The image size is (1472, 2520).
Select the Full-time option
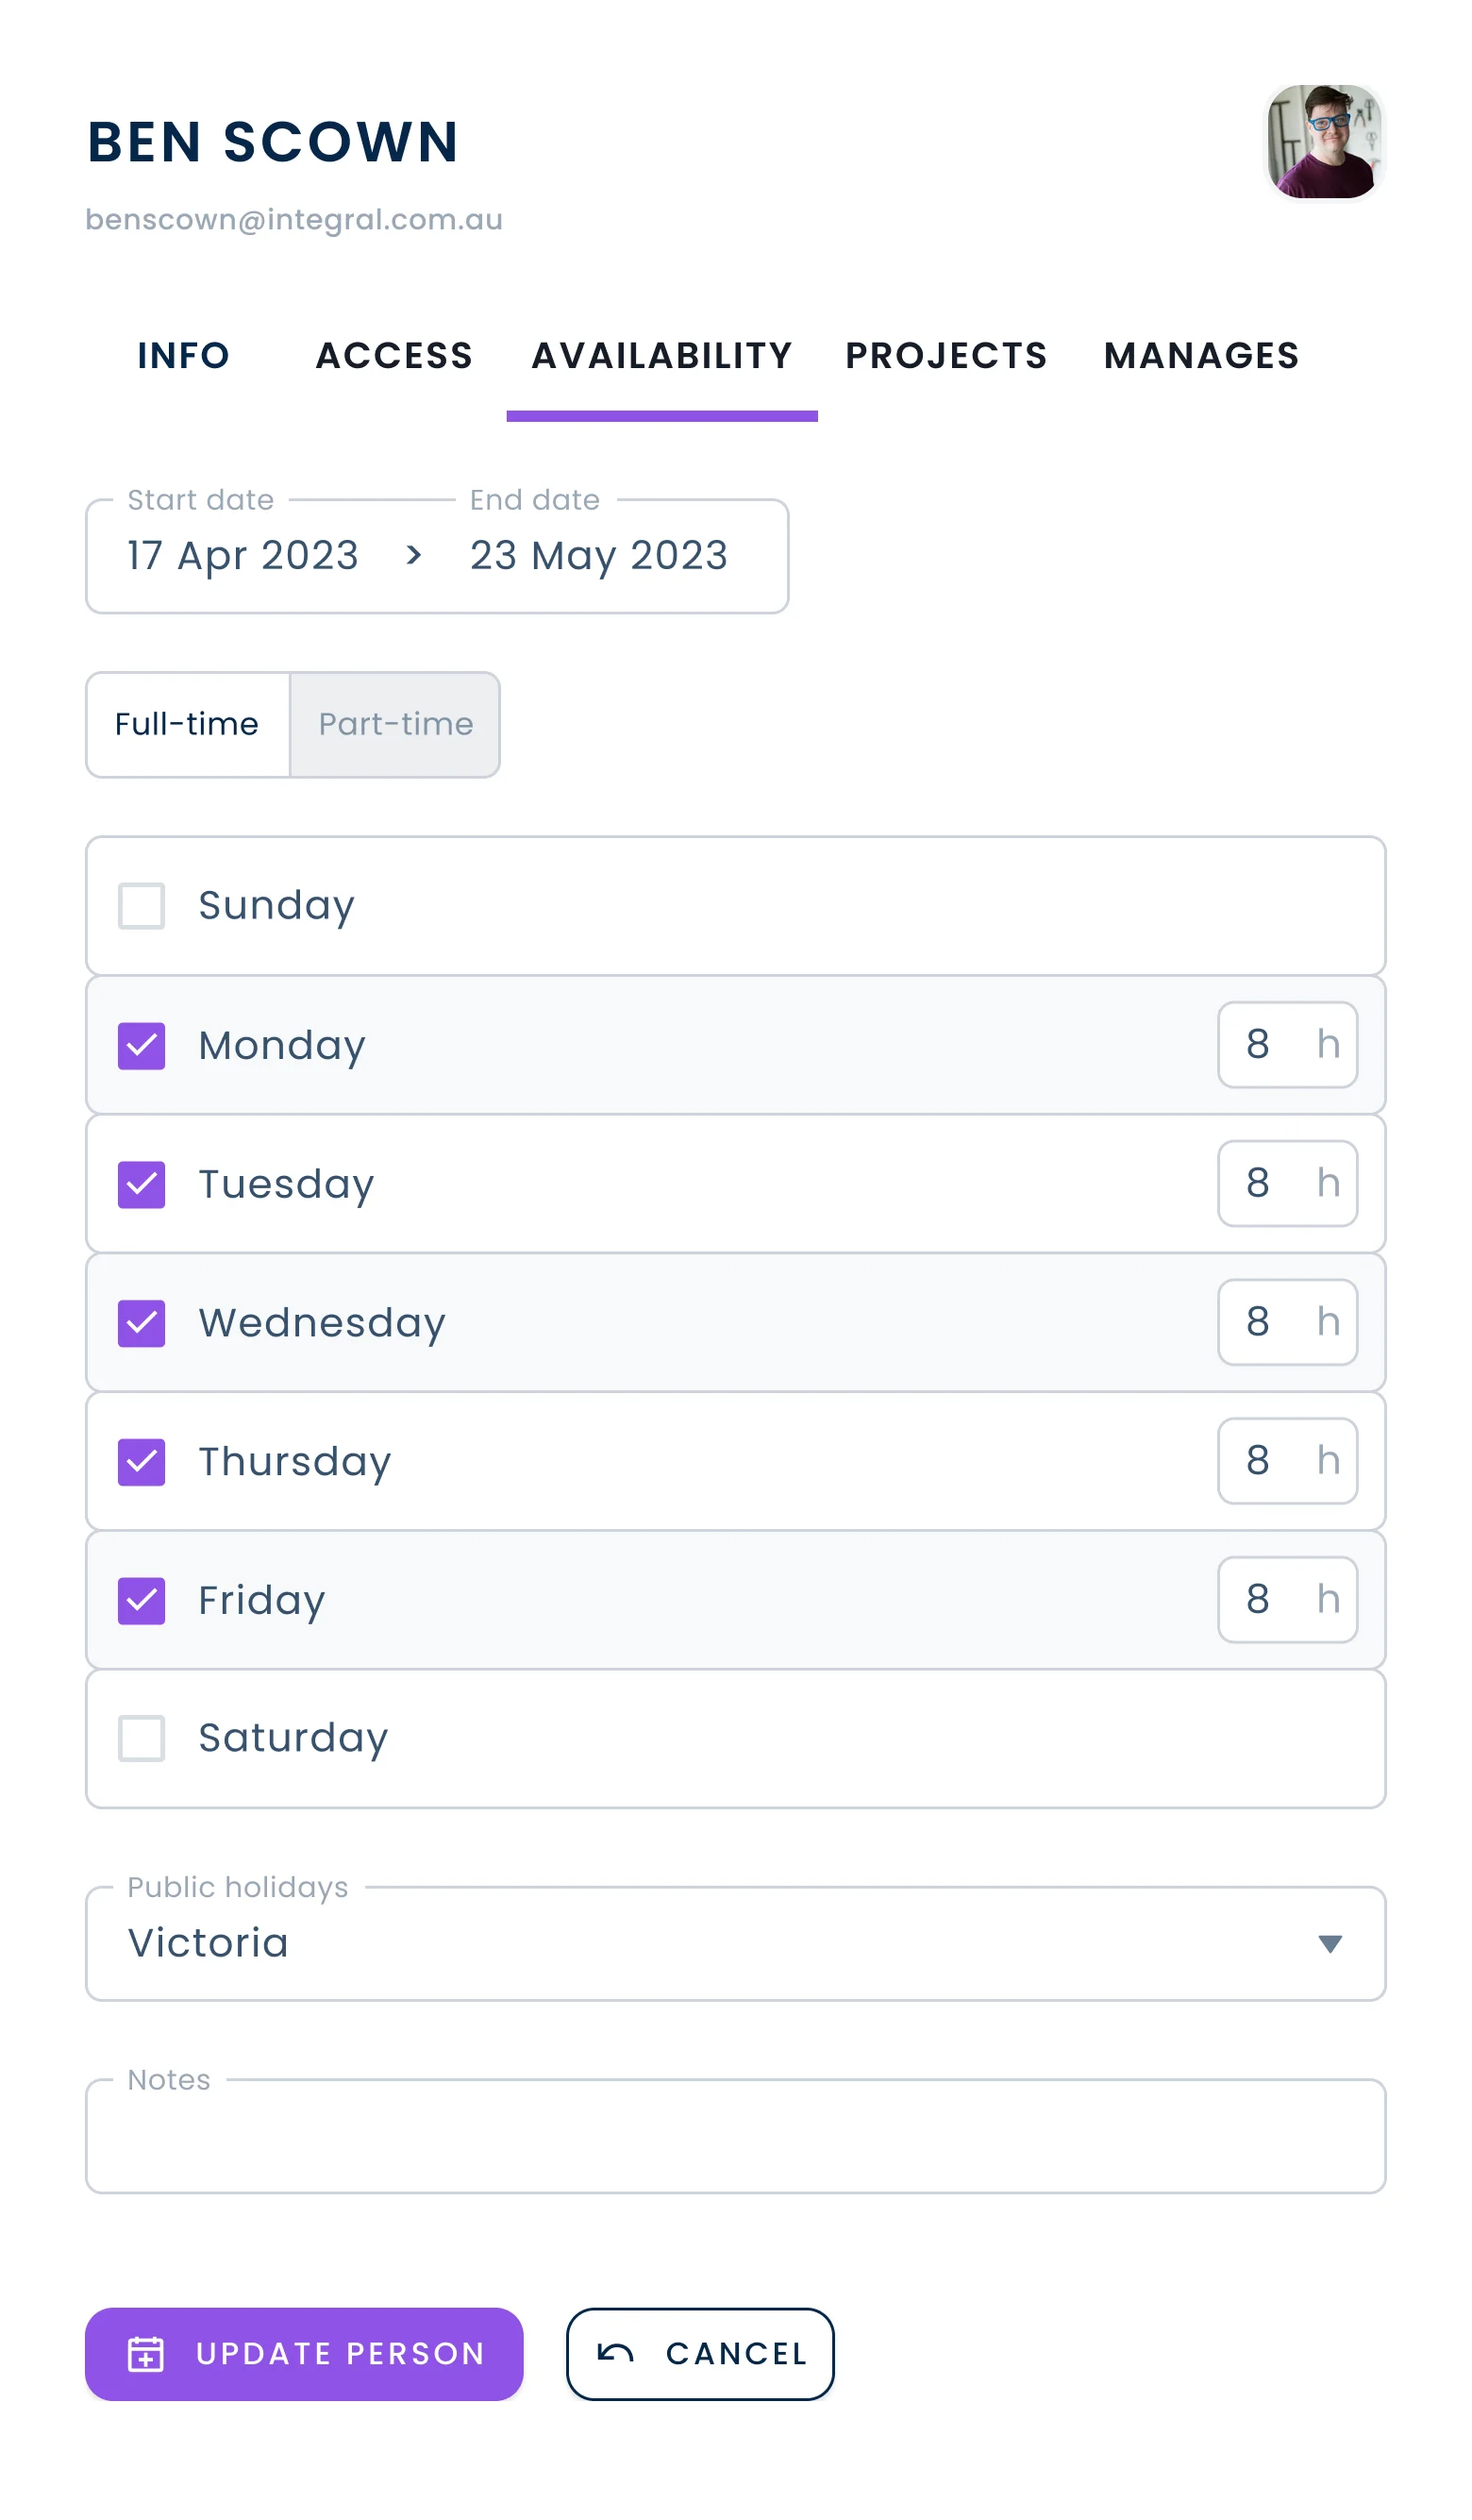tap(187, 725)
